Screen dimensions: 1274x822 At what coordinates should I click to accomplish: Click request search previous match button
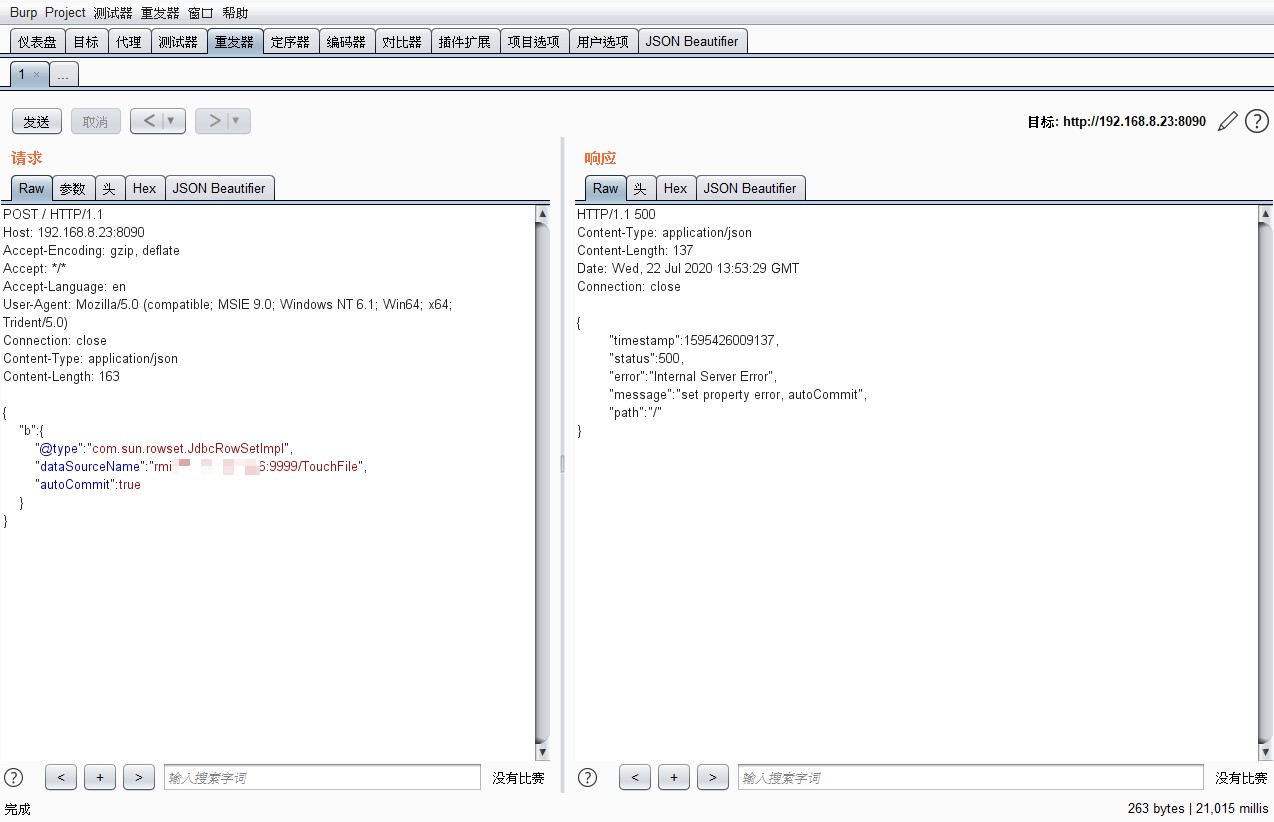coord(61,777)
